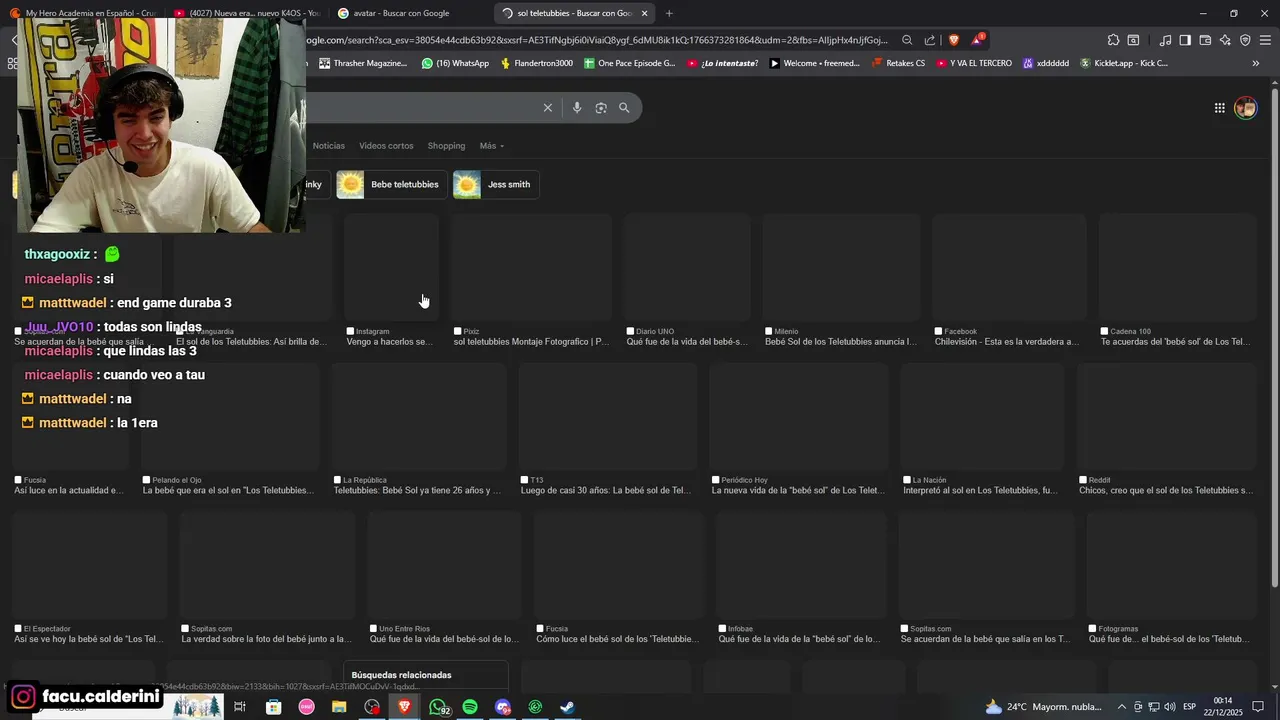Open Steam in the taskbar
The width and height of the screenshot is (1280, 720).
pyautogui.click(x=567, y=707)
